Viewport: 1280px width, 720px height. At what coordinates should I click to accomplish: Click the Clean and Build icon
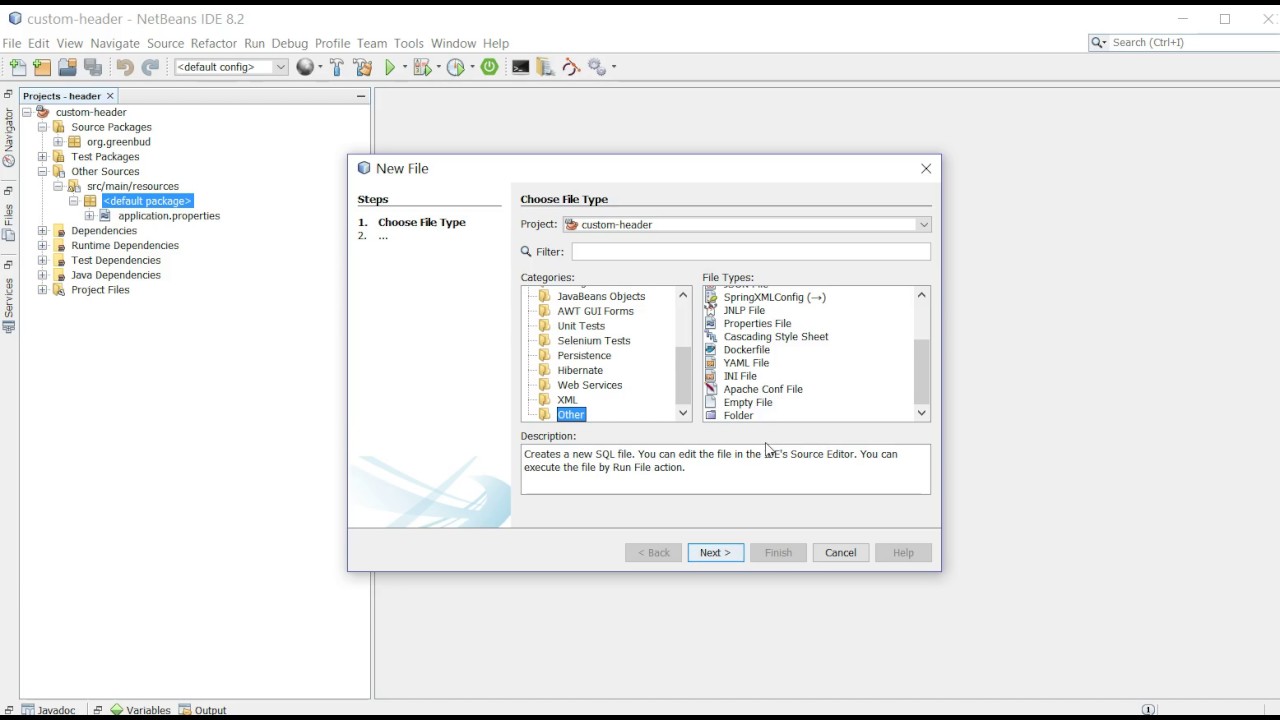tap(363, 67)
